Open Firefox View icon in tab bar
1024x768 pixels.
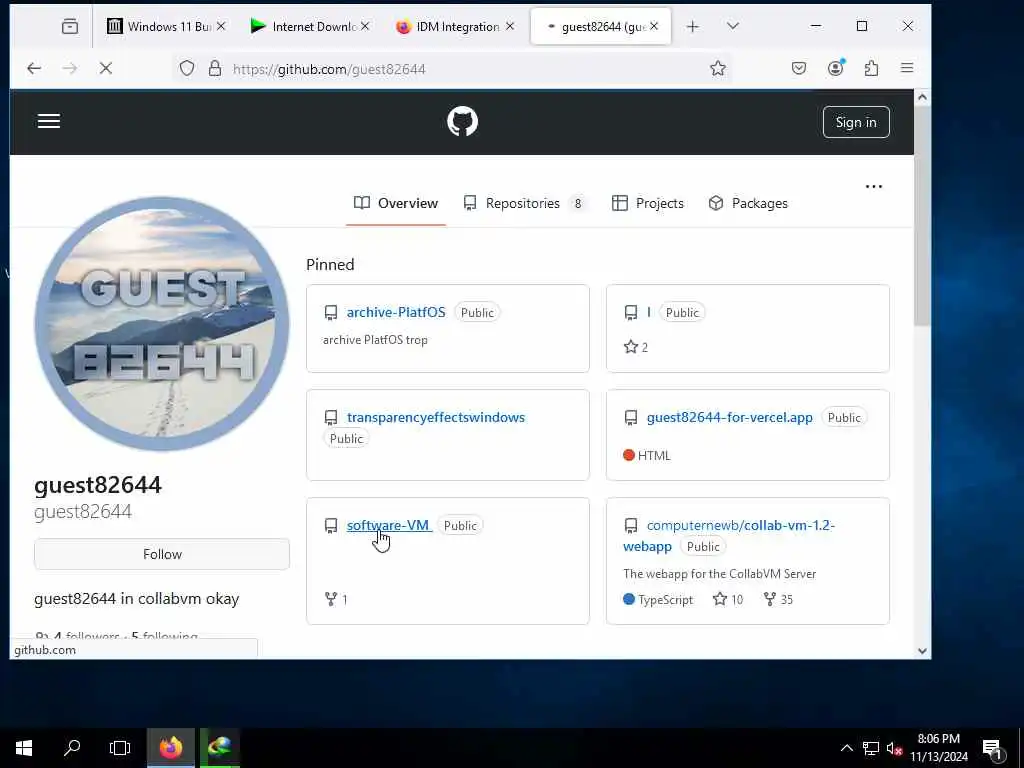tap(70, 26)
